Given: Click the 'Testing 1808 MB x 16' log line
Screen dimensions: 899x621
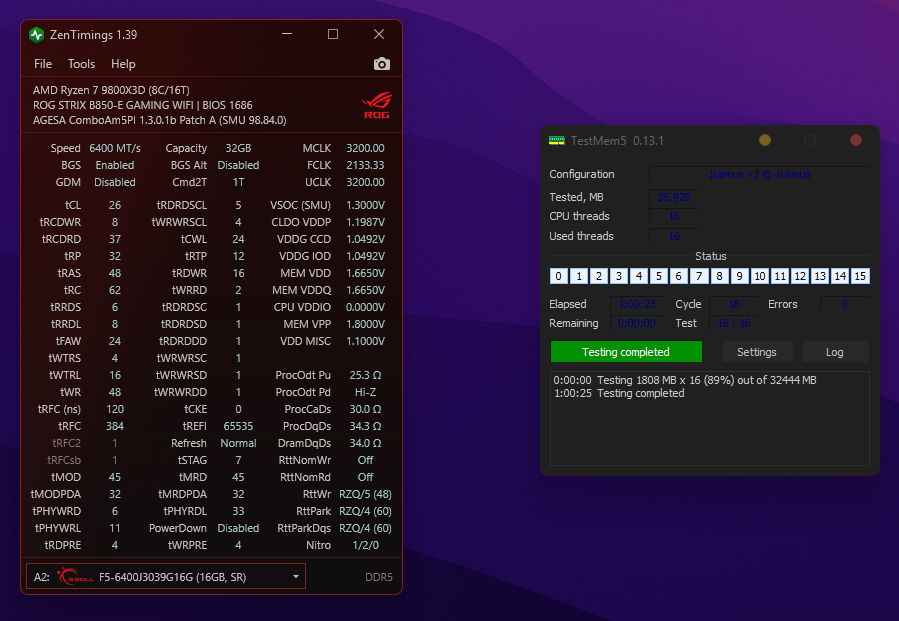Looking at the screenshot, I should tap(685, 380).
